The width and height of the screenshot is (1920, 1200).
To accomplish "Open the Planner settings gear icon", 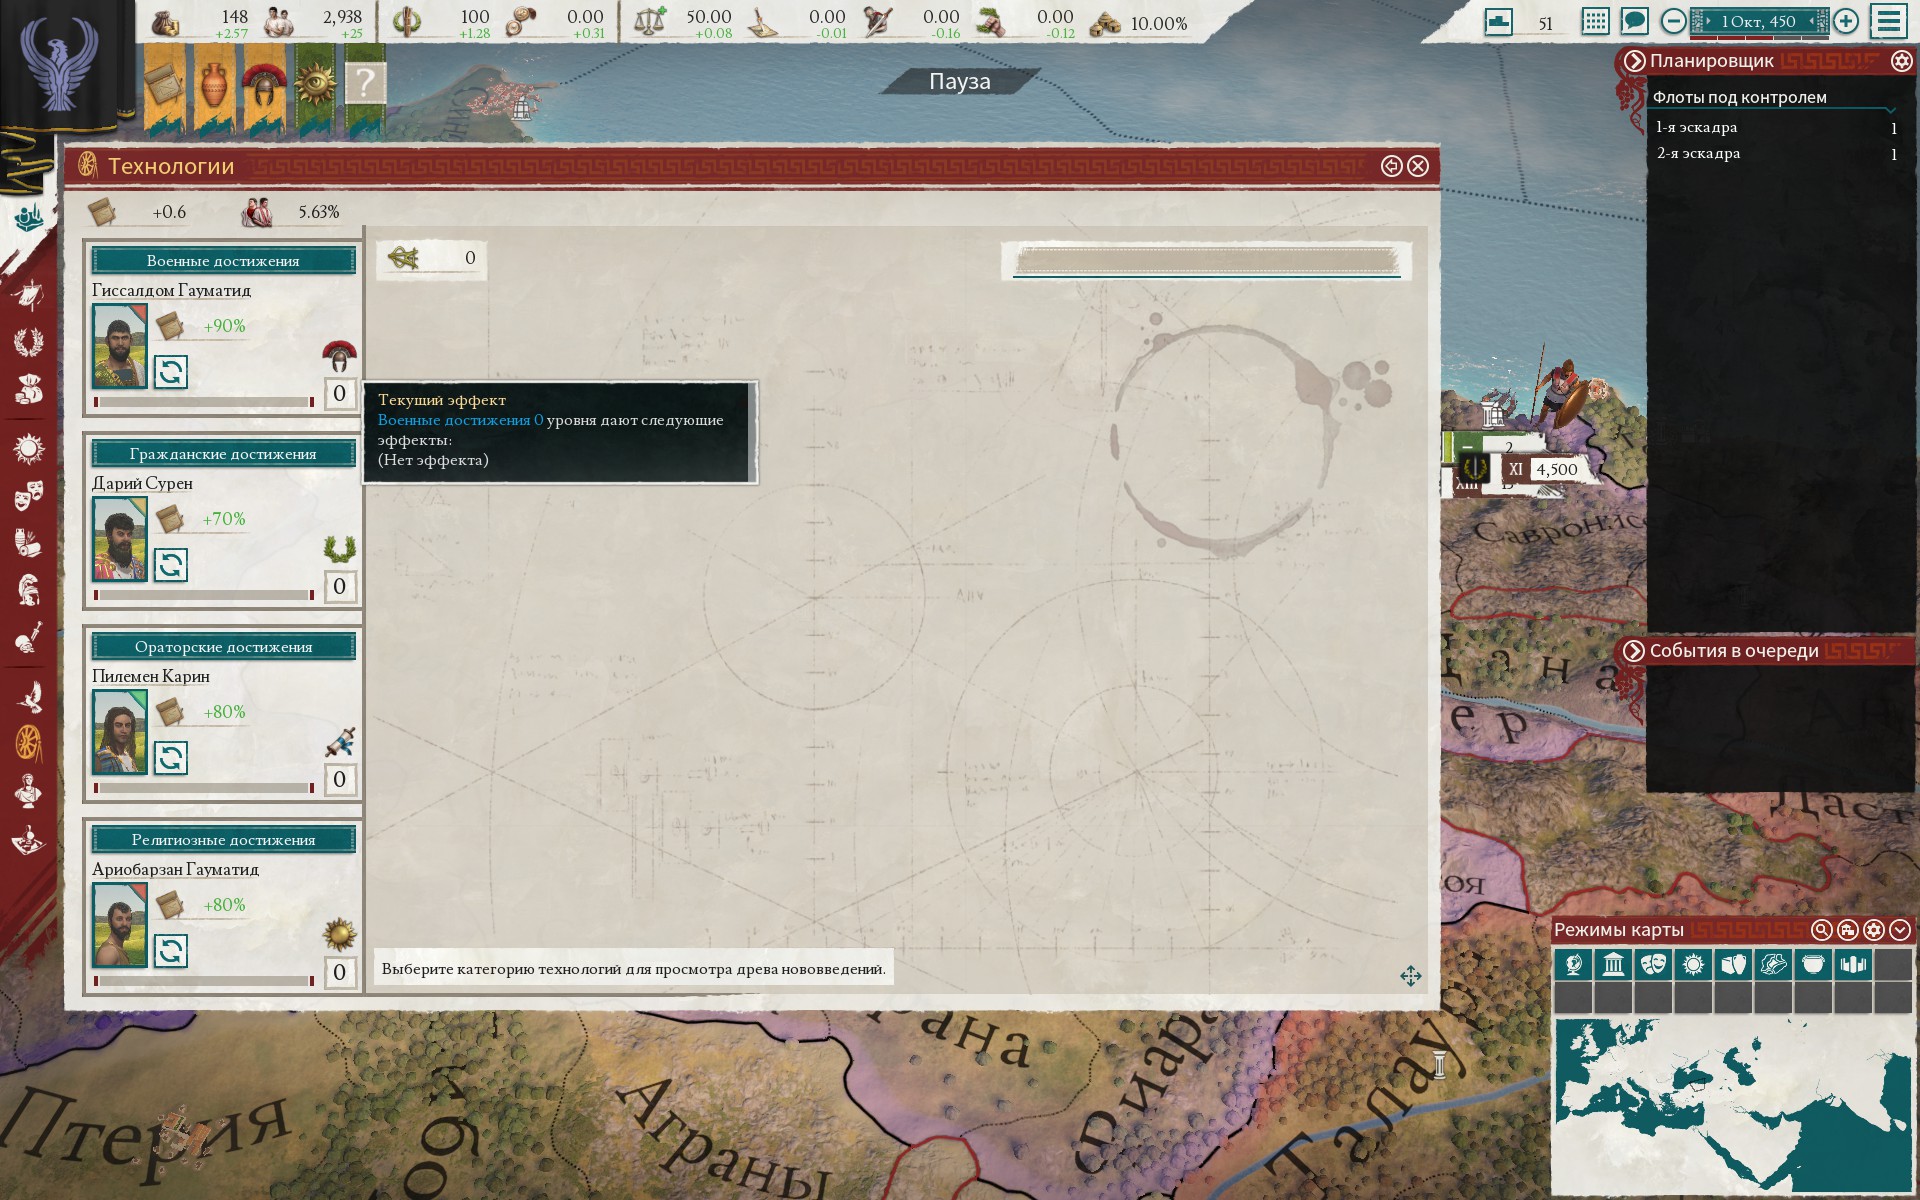I will click(x=1901, y=61).
